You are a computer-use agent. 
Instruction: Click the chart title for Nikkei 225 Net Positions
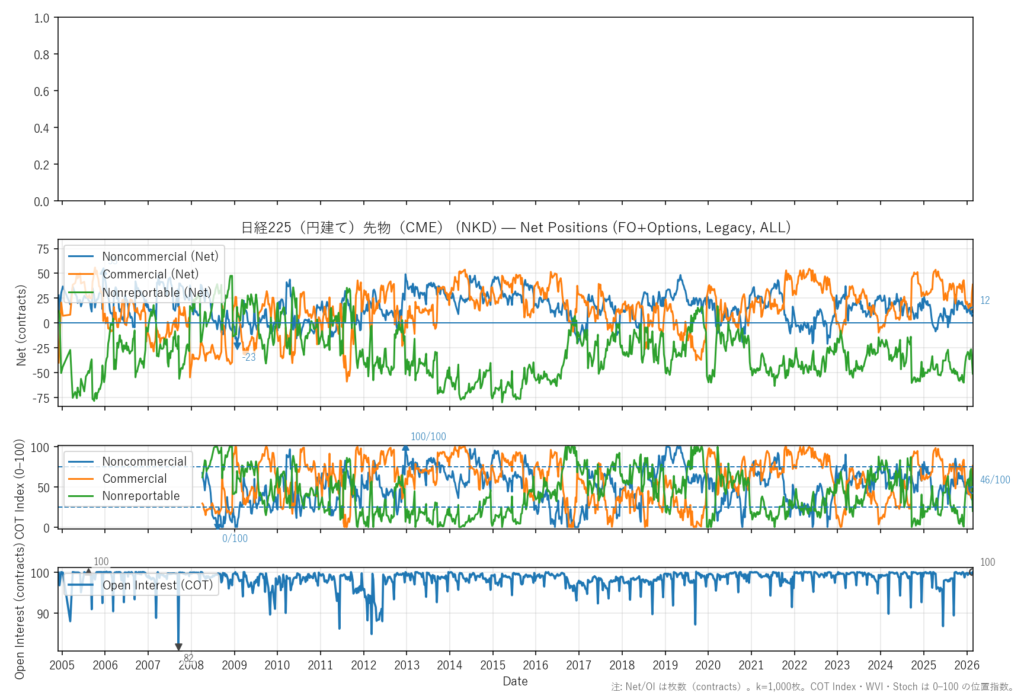[x=515, y=228]
